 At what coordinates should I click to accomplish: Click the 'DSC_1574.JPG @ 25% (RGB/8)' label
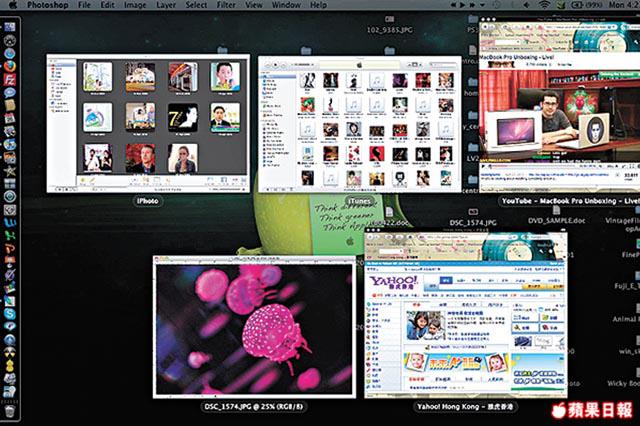(254, 406)
